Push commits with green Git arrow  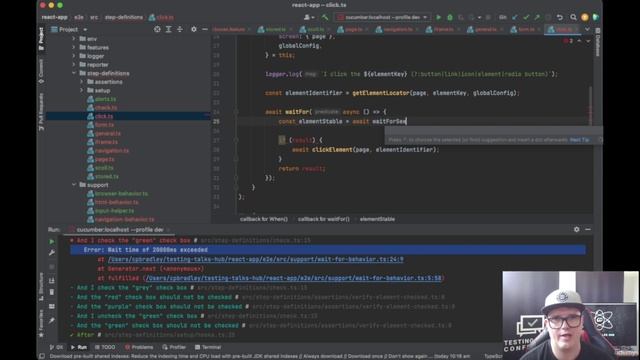click(x=537, y=18)
